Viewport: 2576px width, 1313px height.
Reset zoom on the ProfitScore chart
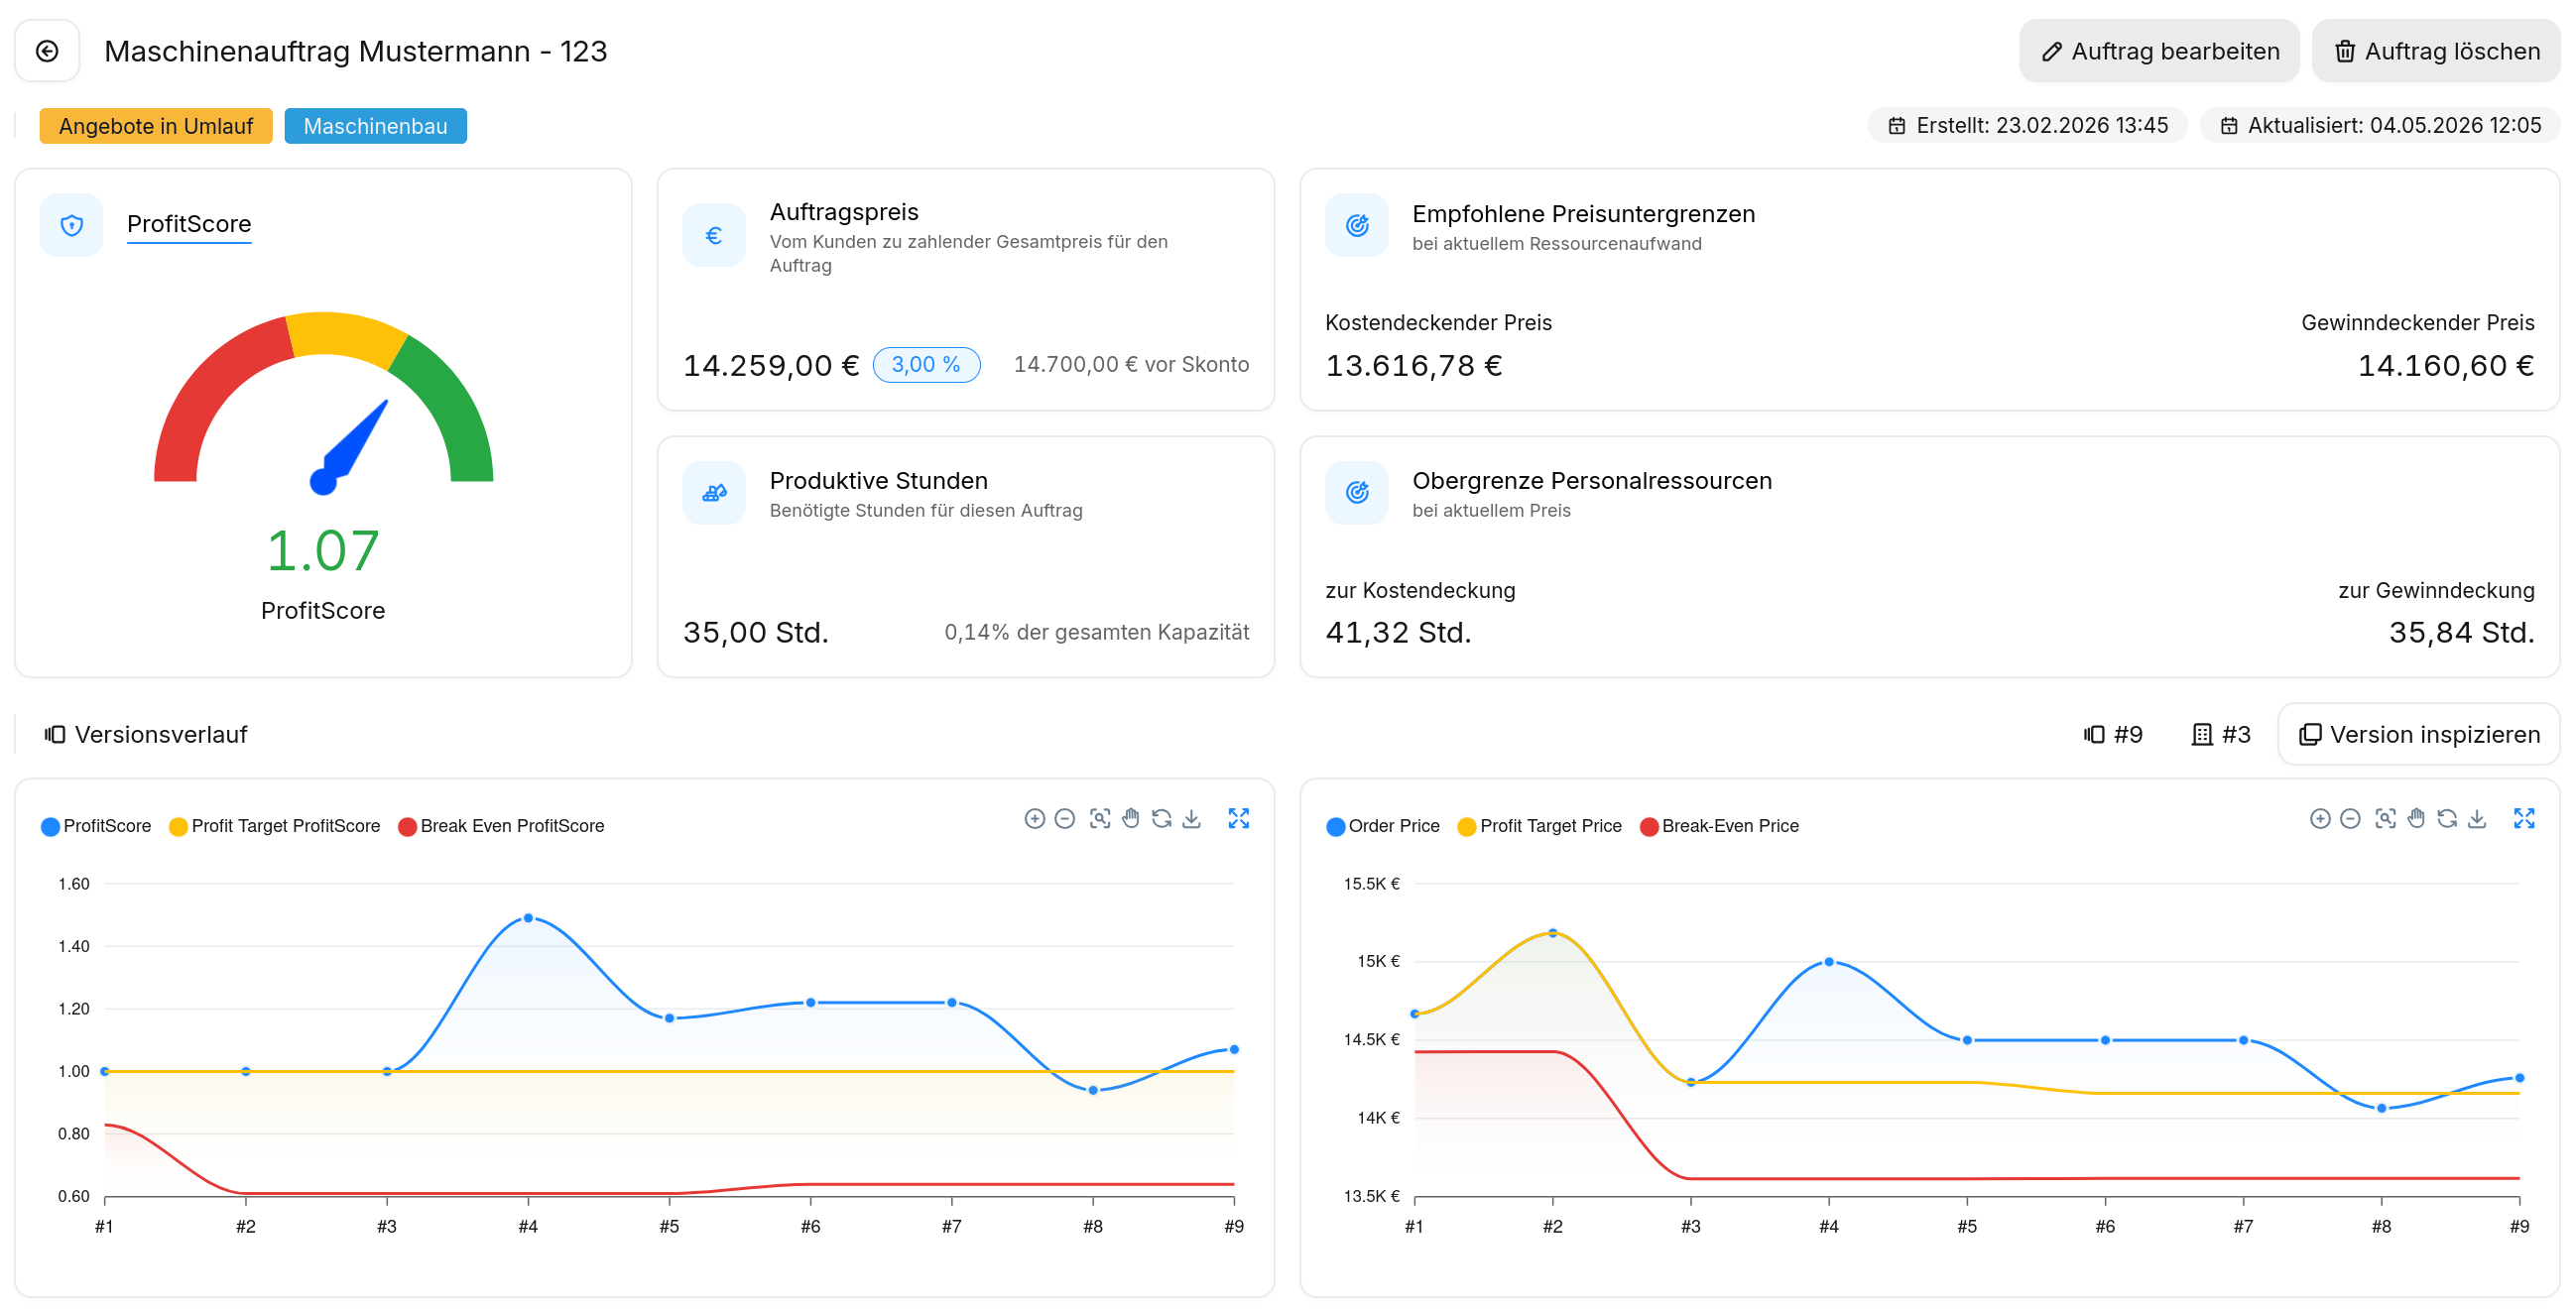point(1161,819)
